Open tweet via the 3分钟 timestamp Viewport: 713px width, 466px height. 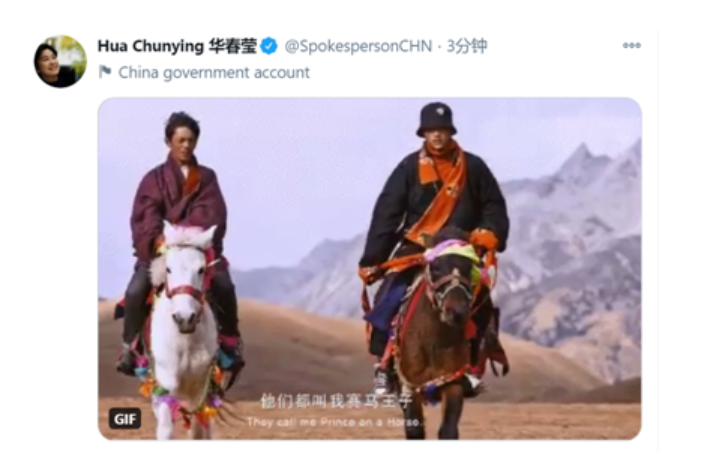pyautogui.click(x=467, y=46)
